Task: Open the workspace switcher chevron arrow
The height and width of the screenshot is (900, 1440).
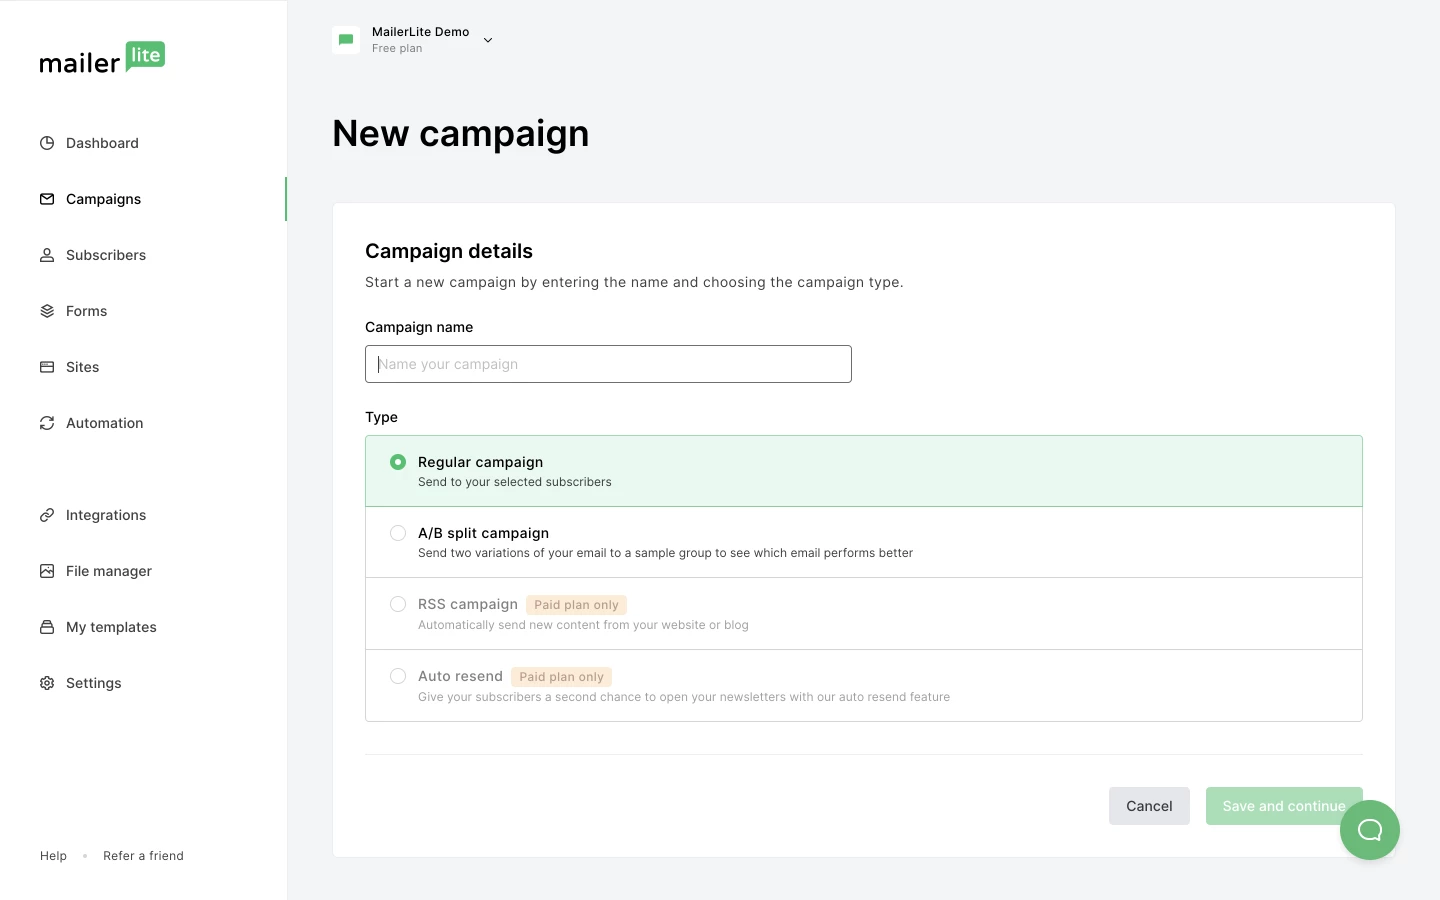Action: [x=487, y=40]
